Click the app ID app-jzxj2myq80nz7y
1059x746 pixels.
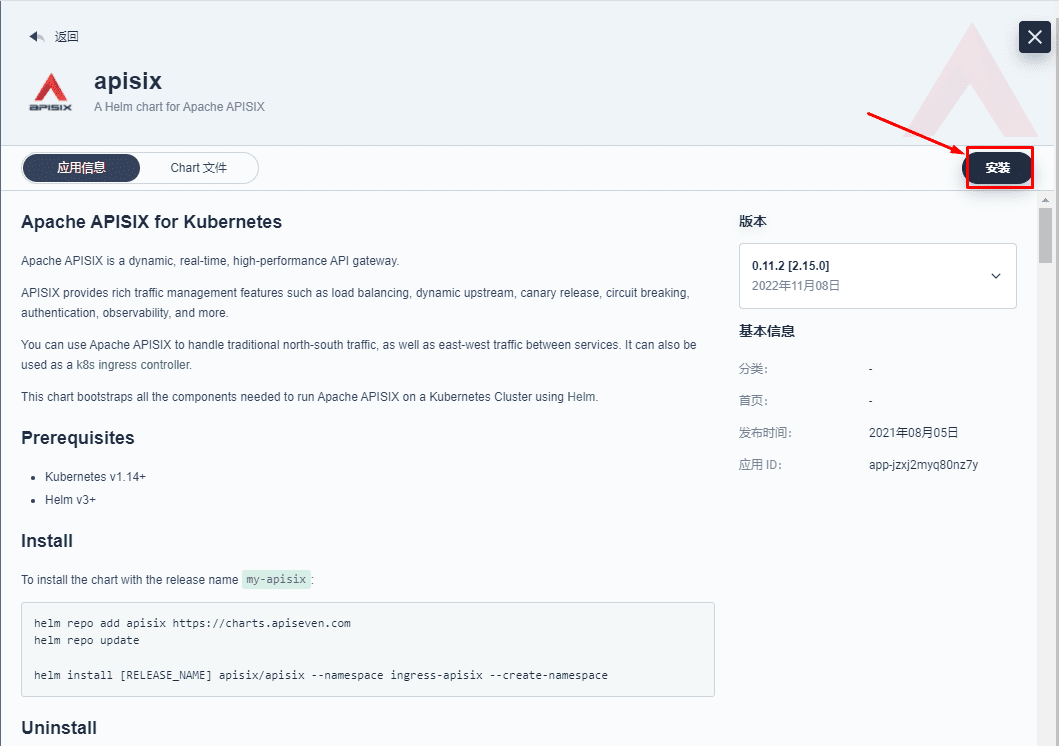[923, 464]
